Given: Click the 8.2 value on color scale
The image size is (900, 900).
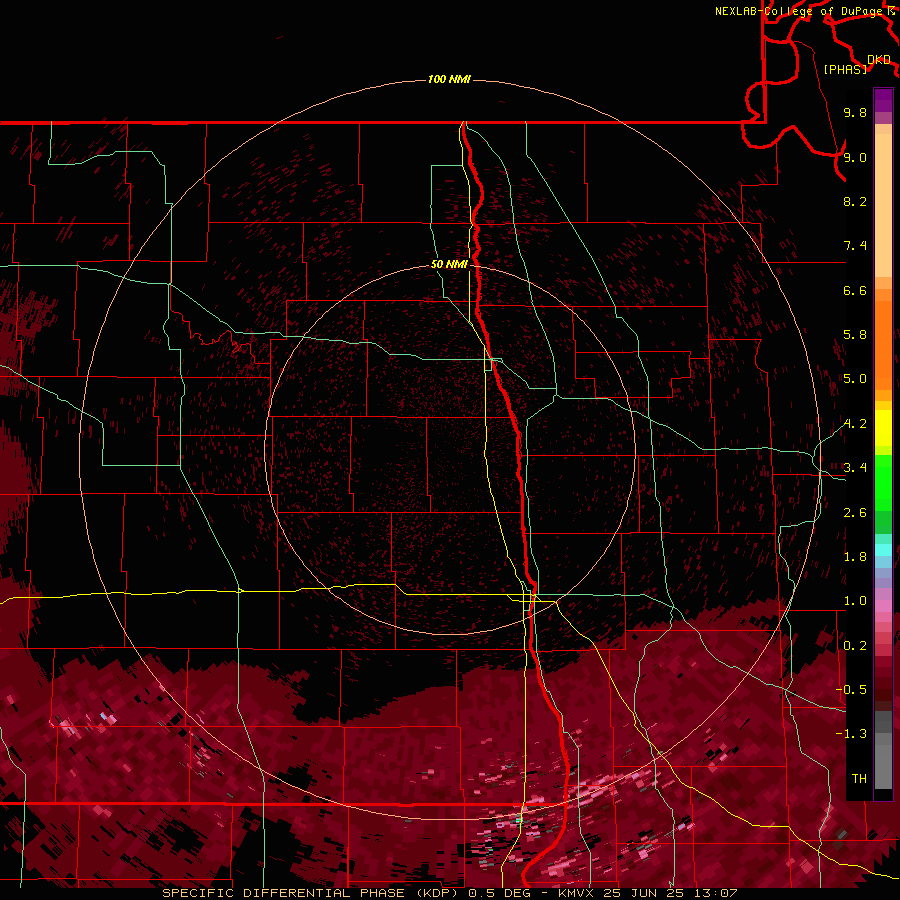Looking at the screenshot, I should click(x=855, y=201).
